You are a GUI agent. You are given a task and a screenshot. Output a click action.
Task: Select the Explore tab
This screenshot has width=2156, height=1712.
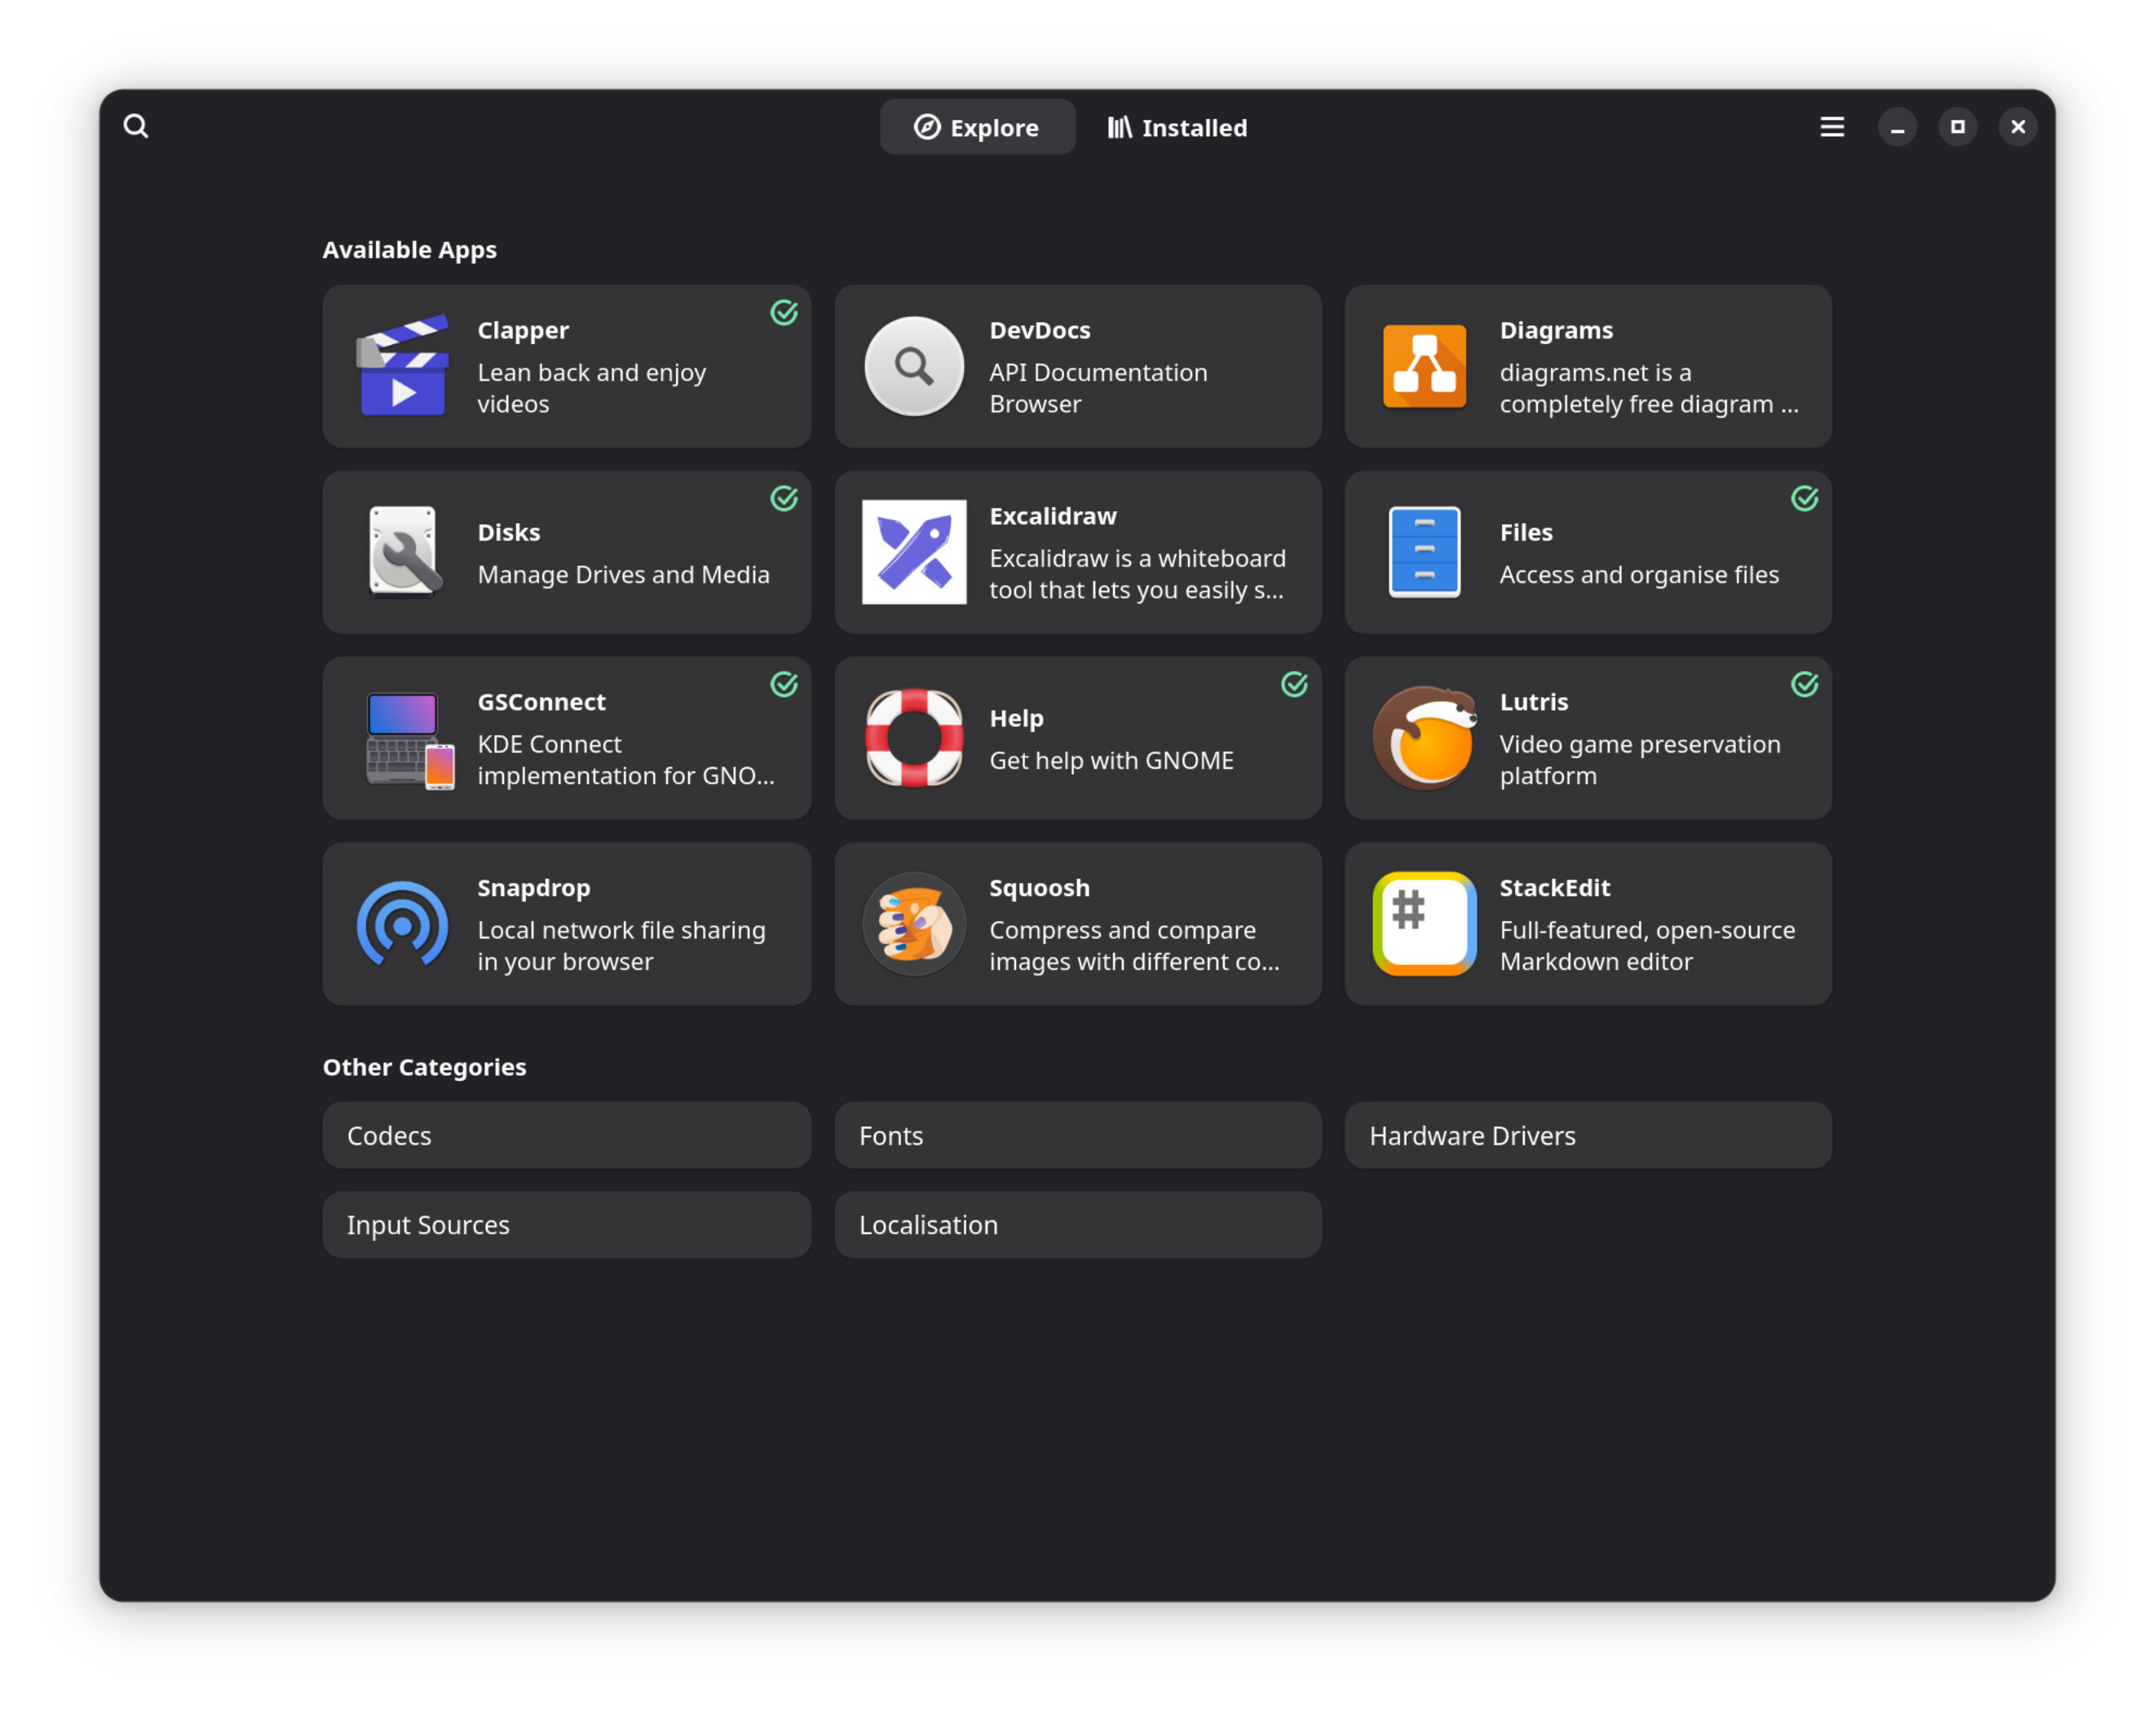977,128
